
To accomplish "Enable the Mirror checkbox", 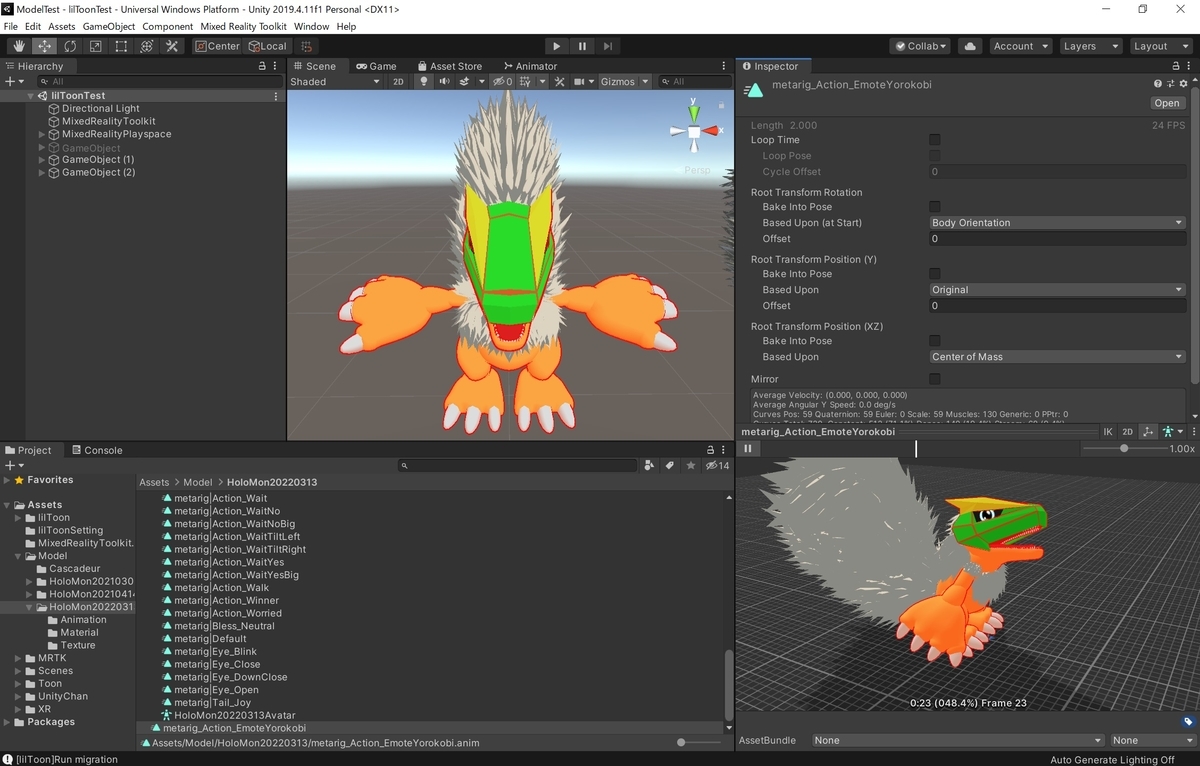I will (935, 379).
